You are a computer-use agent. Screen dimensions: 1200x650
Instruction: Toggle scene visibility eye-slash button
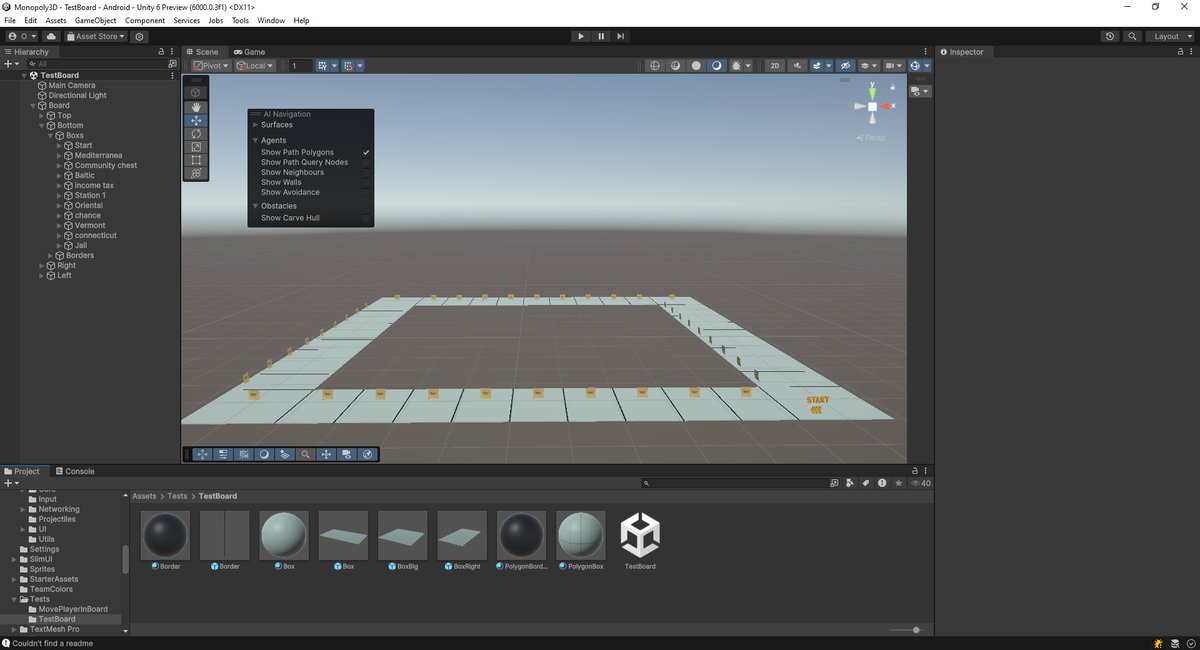845,66
